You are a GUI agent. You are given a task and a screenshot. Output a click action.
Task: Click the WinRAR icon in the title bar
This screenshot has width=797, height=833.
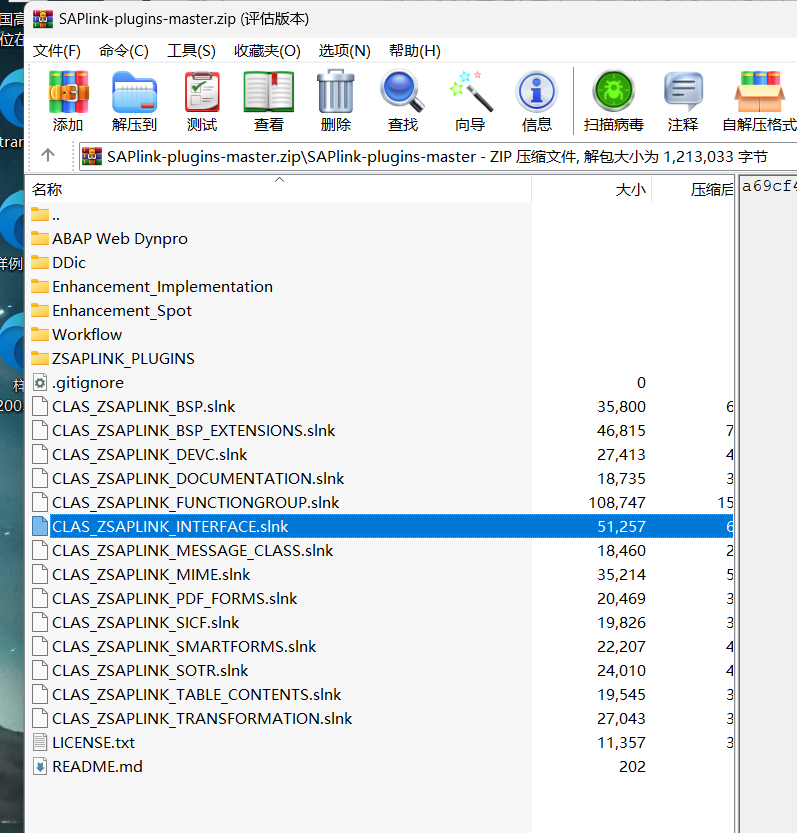(43, 19)
